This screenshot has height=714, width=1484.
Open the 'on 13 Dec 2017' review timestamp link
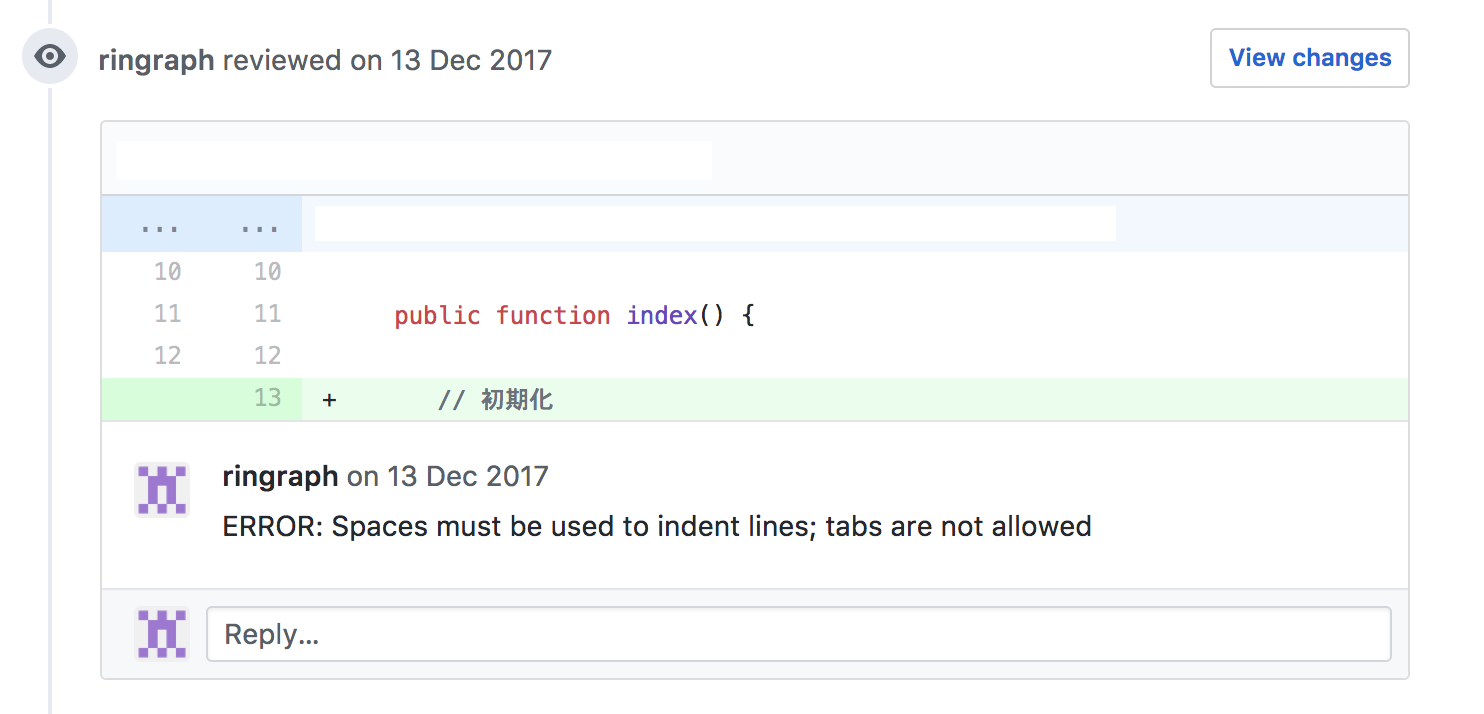tap(451, 60)
